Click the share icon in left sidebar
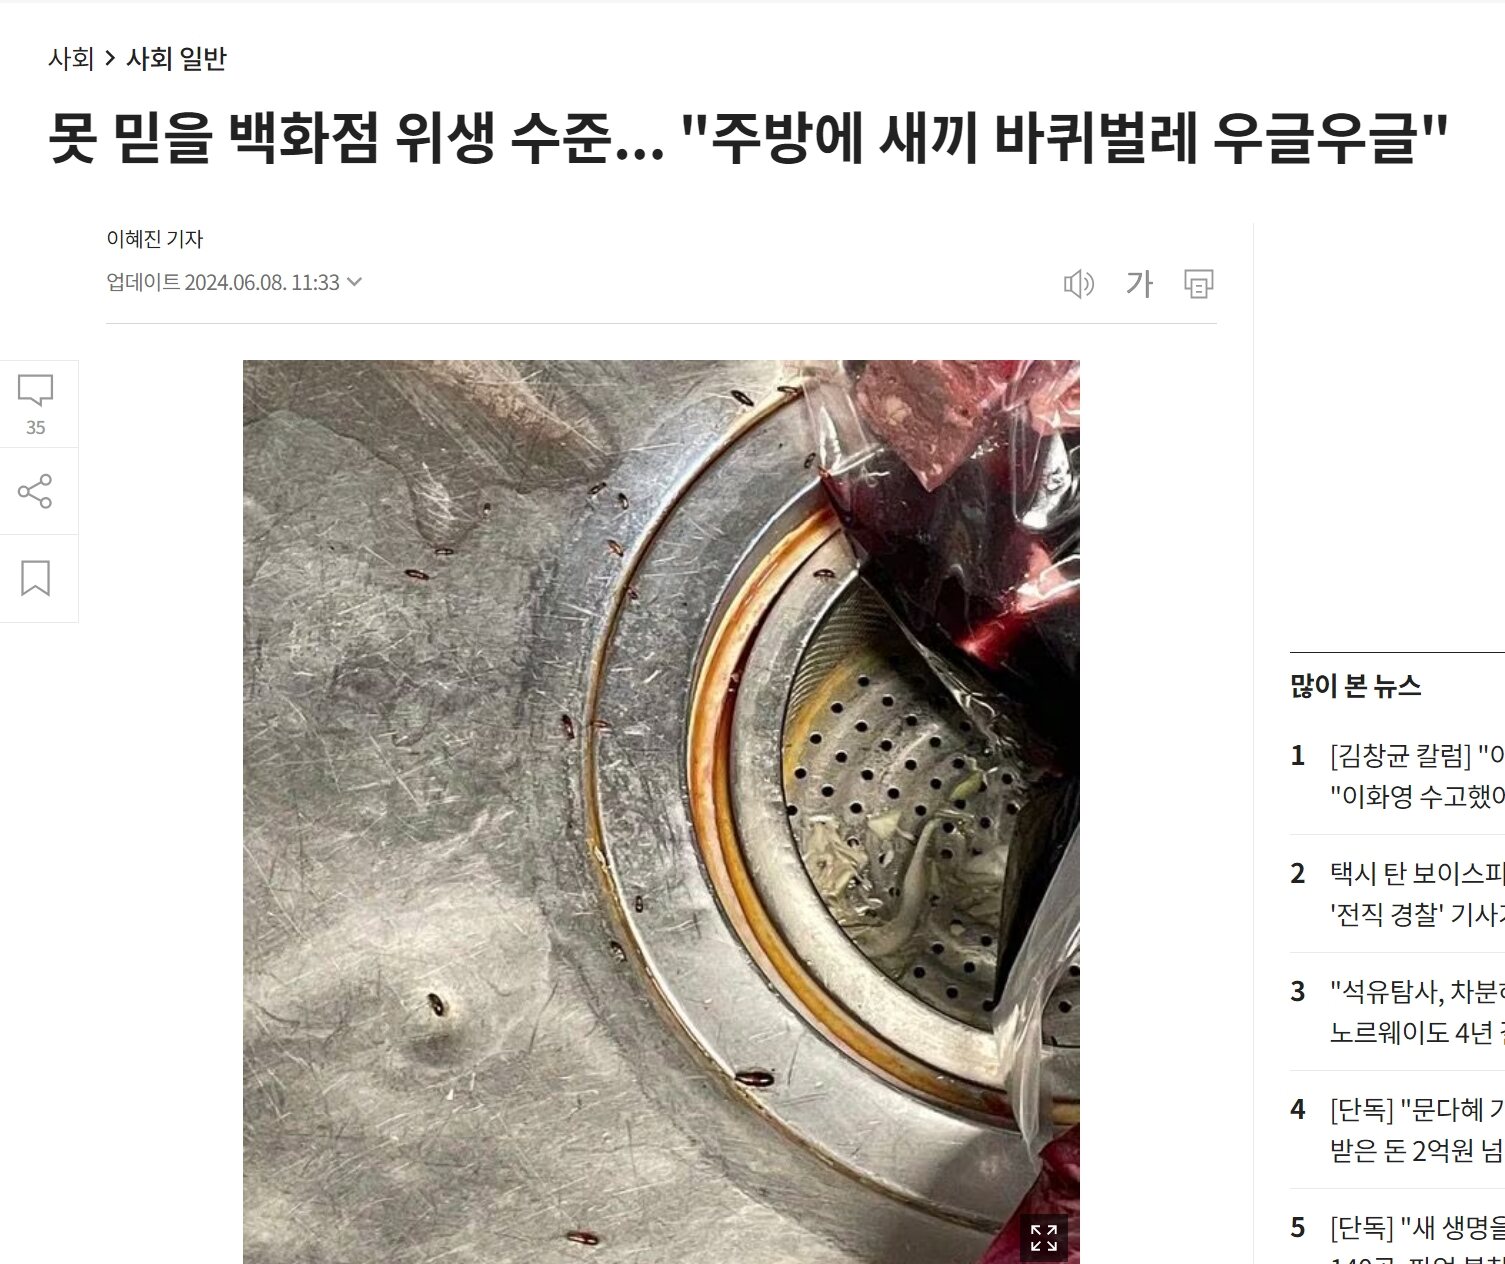This screenshot has height=1264, width=1505. pyautogui.click(x=35, y=491)
